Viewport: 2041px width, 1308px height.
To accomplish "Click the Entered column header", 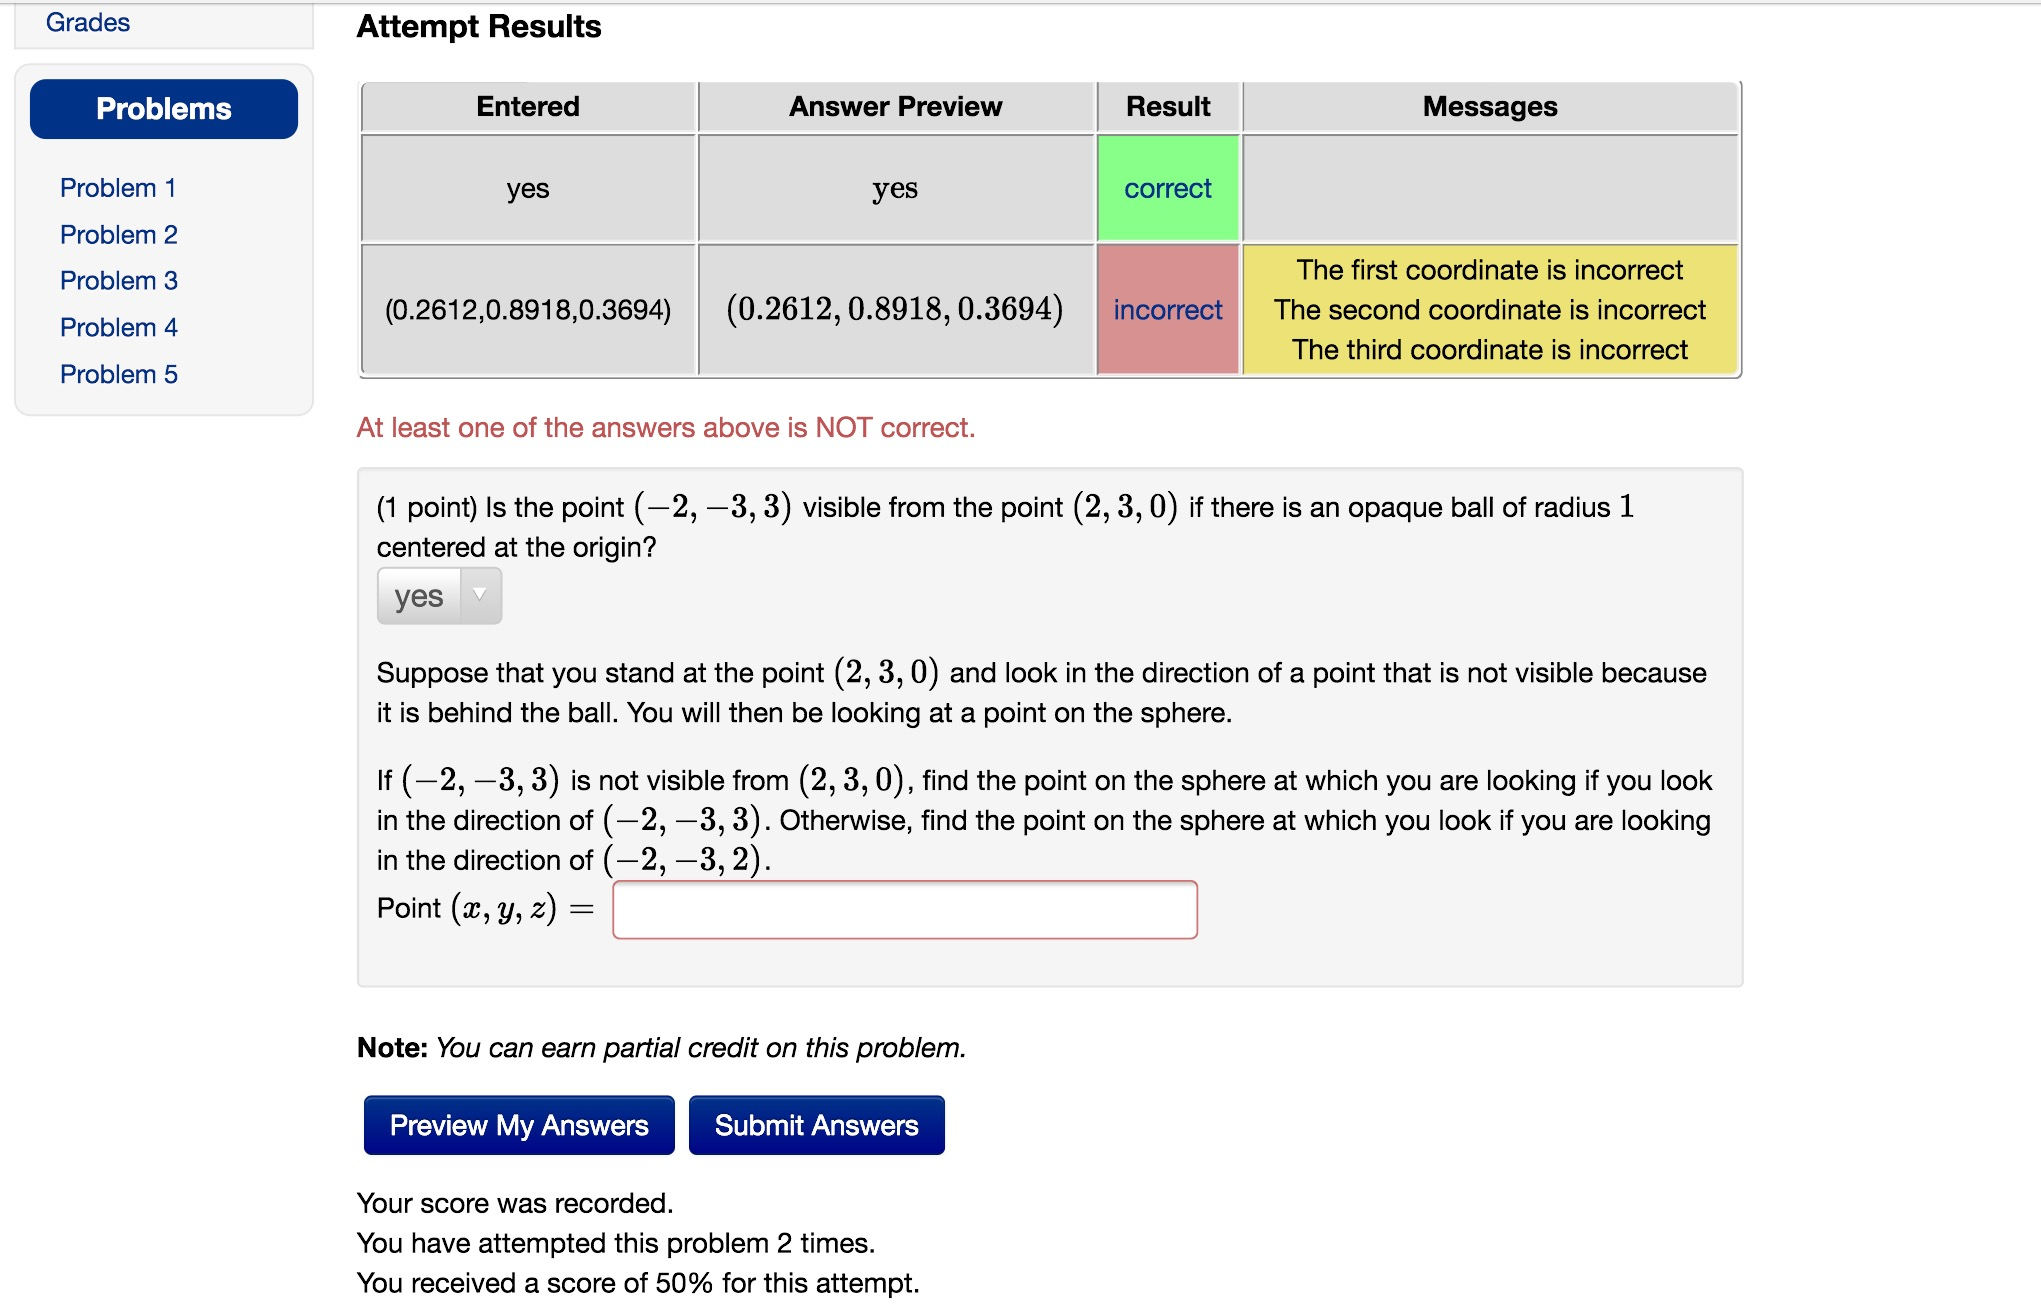I will tap(528, 106).
